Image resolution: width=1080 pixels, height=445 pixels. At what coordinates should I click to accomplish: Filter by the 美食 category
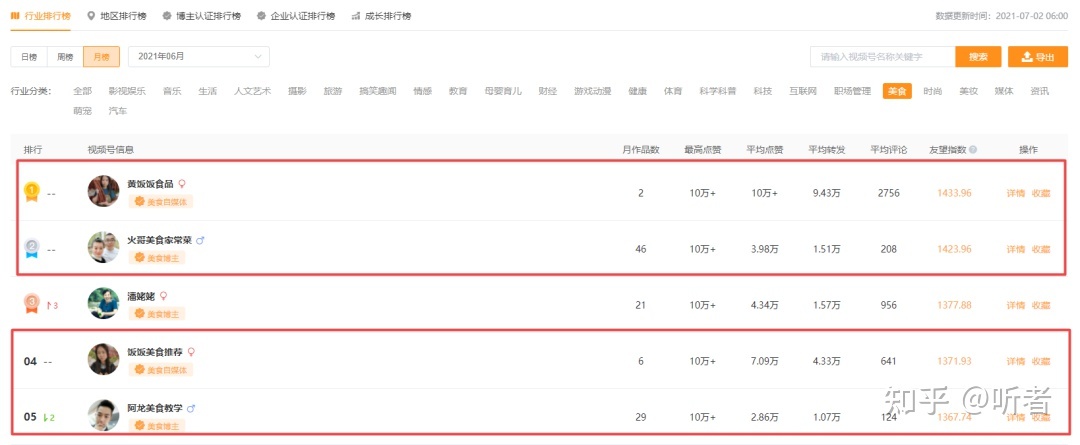pyautogui.click(x=896, y=91)
